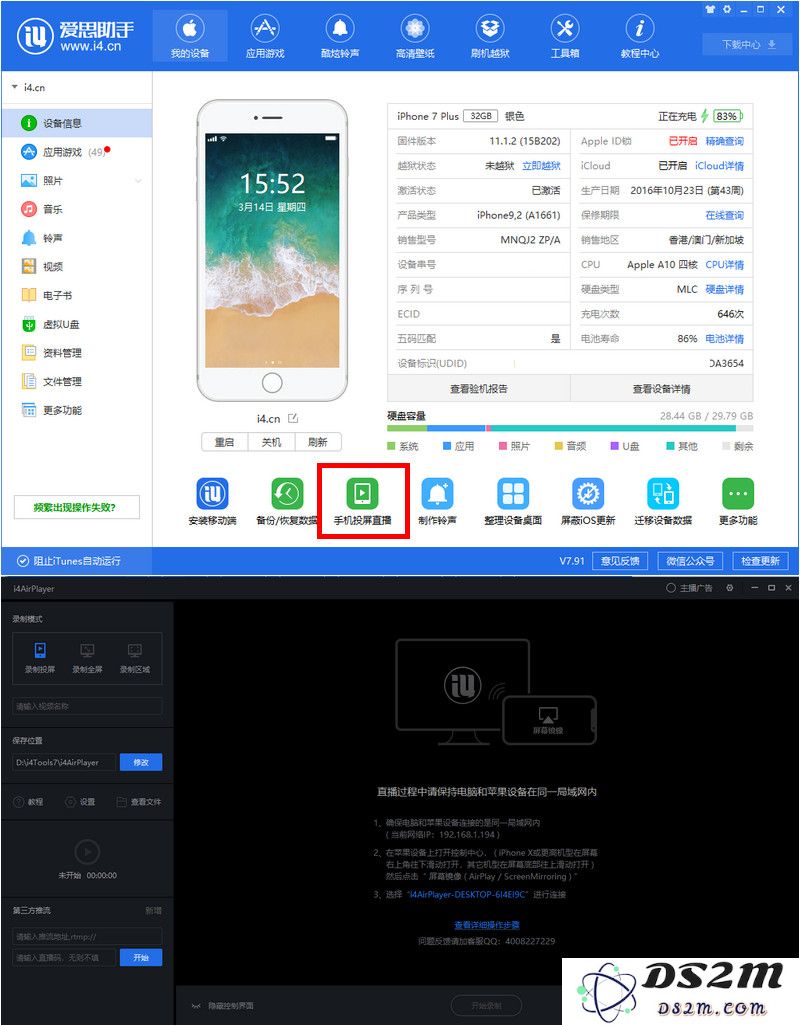Click 查看详细操作步骤 link in i4AirPlayer

click(487, 925)
